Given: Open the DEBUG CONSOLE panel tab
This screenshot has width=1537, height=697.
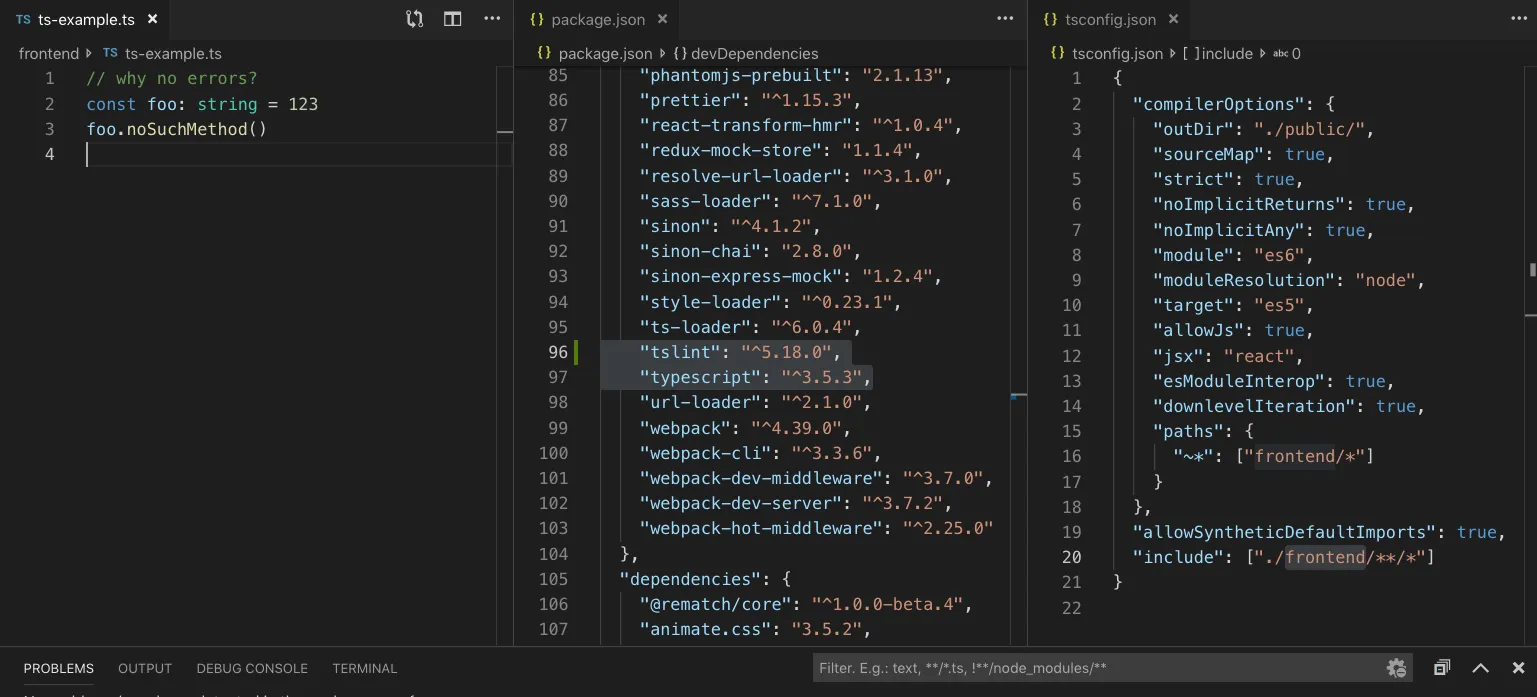Looking at the screenshot, I should tap(252, 668).
